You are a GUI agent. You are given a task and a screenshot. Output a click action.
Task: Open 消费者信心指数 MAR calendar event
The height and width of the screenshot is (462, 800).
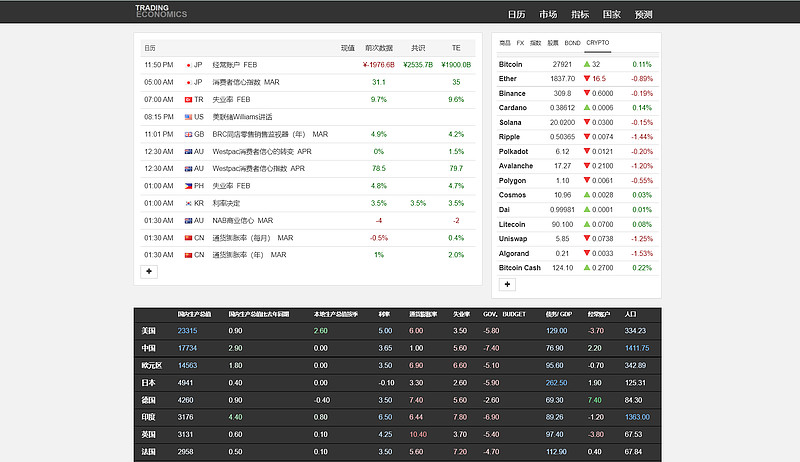coord(246,82)
